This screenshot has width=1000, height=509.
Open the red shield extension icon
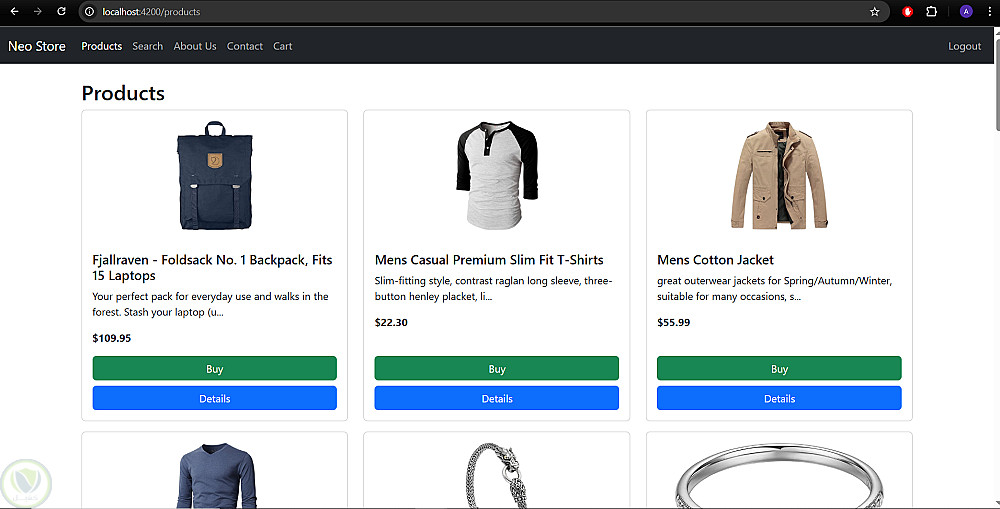908,12
